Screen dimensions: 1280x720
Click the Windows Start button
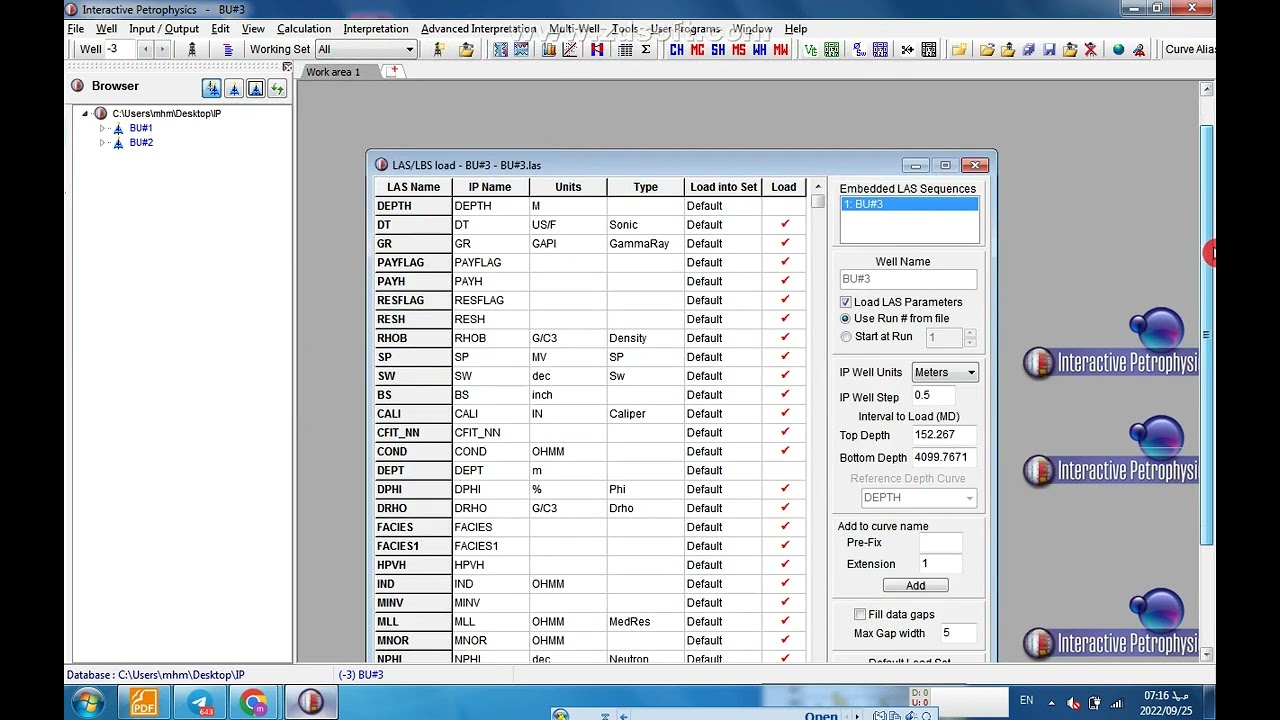[88, 703]
